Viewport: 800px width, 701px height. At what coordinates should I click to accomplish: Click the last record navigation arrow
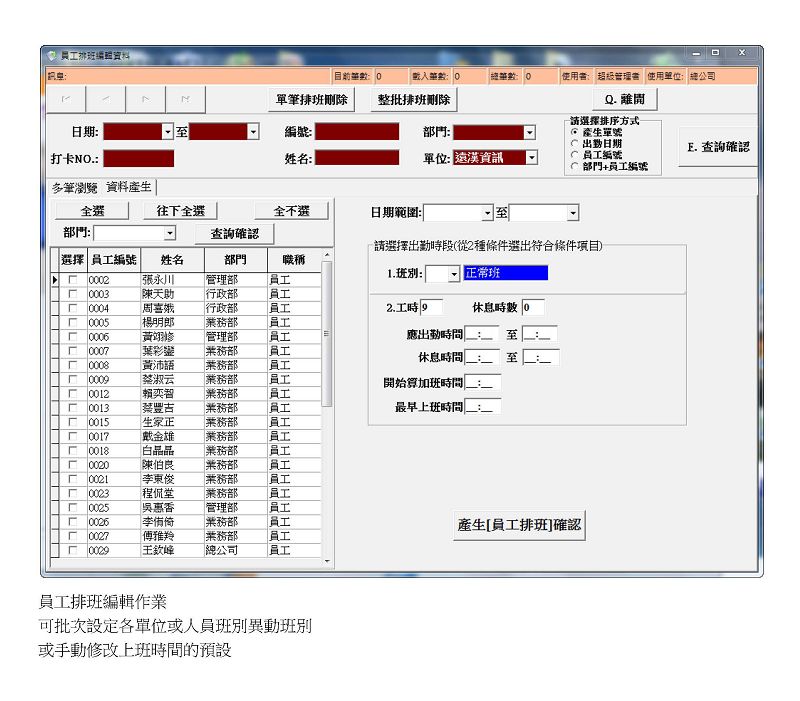coord(186,99)
